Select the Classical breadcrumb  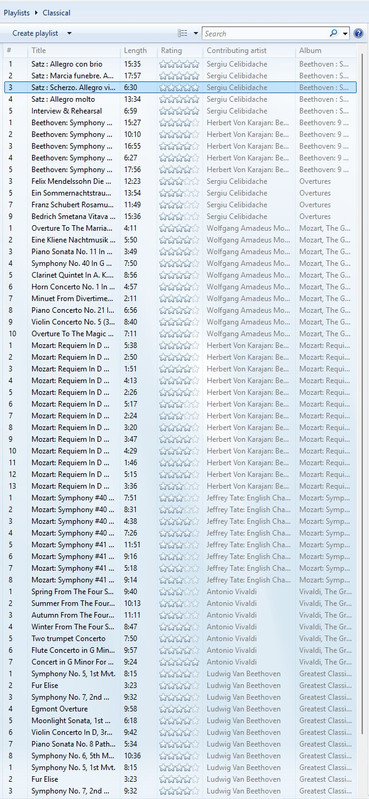click(x=57, y=13)
